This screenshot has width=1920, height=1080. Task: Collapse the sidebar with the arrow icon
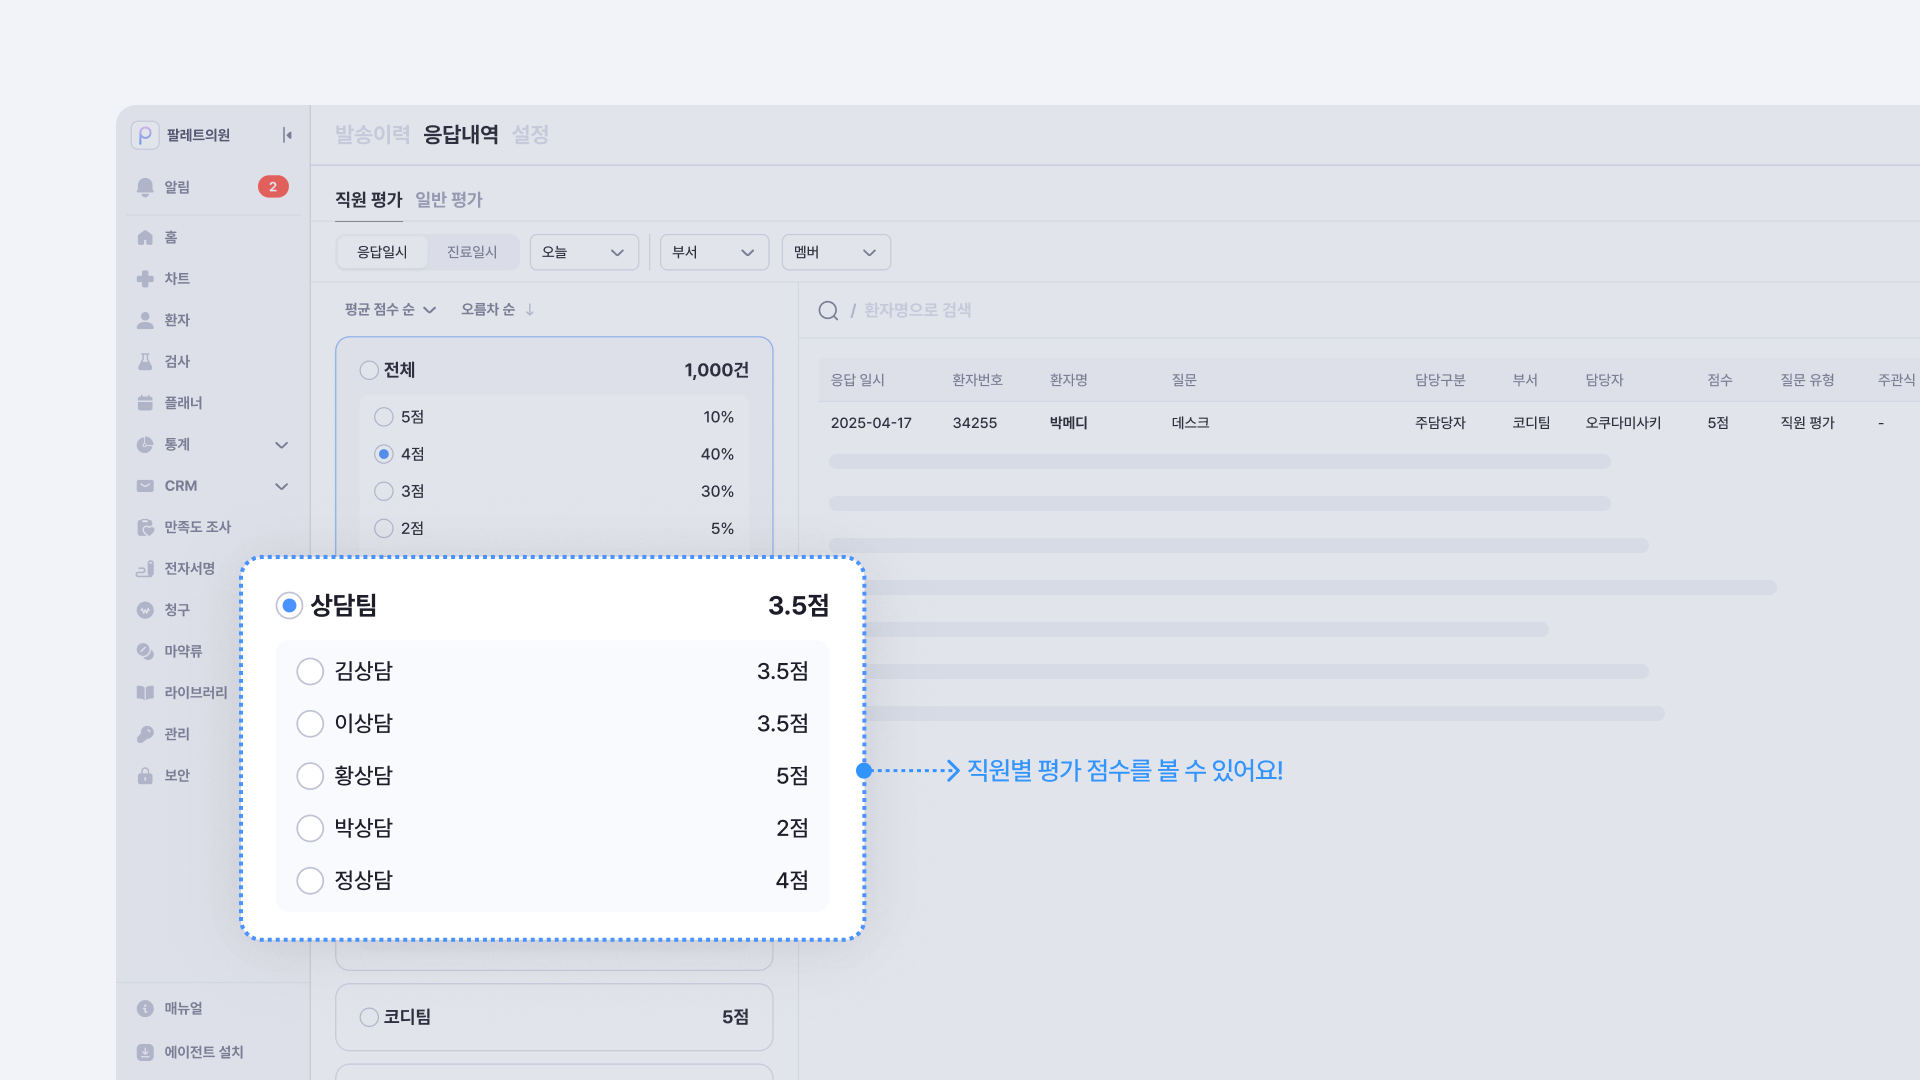click(x=287, y=135)
